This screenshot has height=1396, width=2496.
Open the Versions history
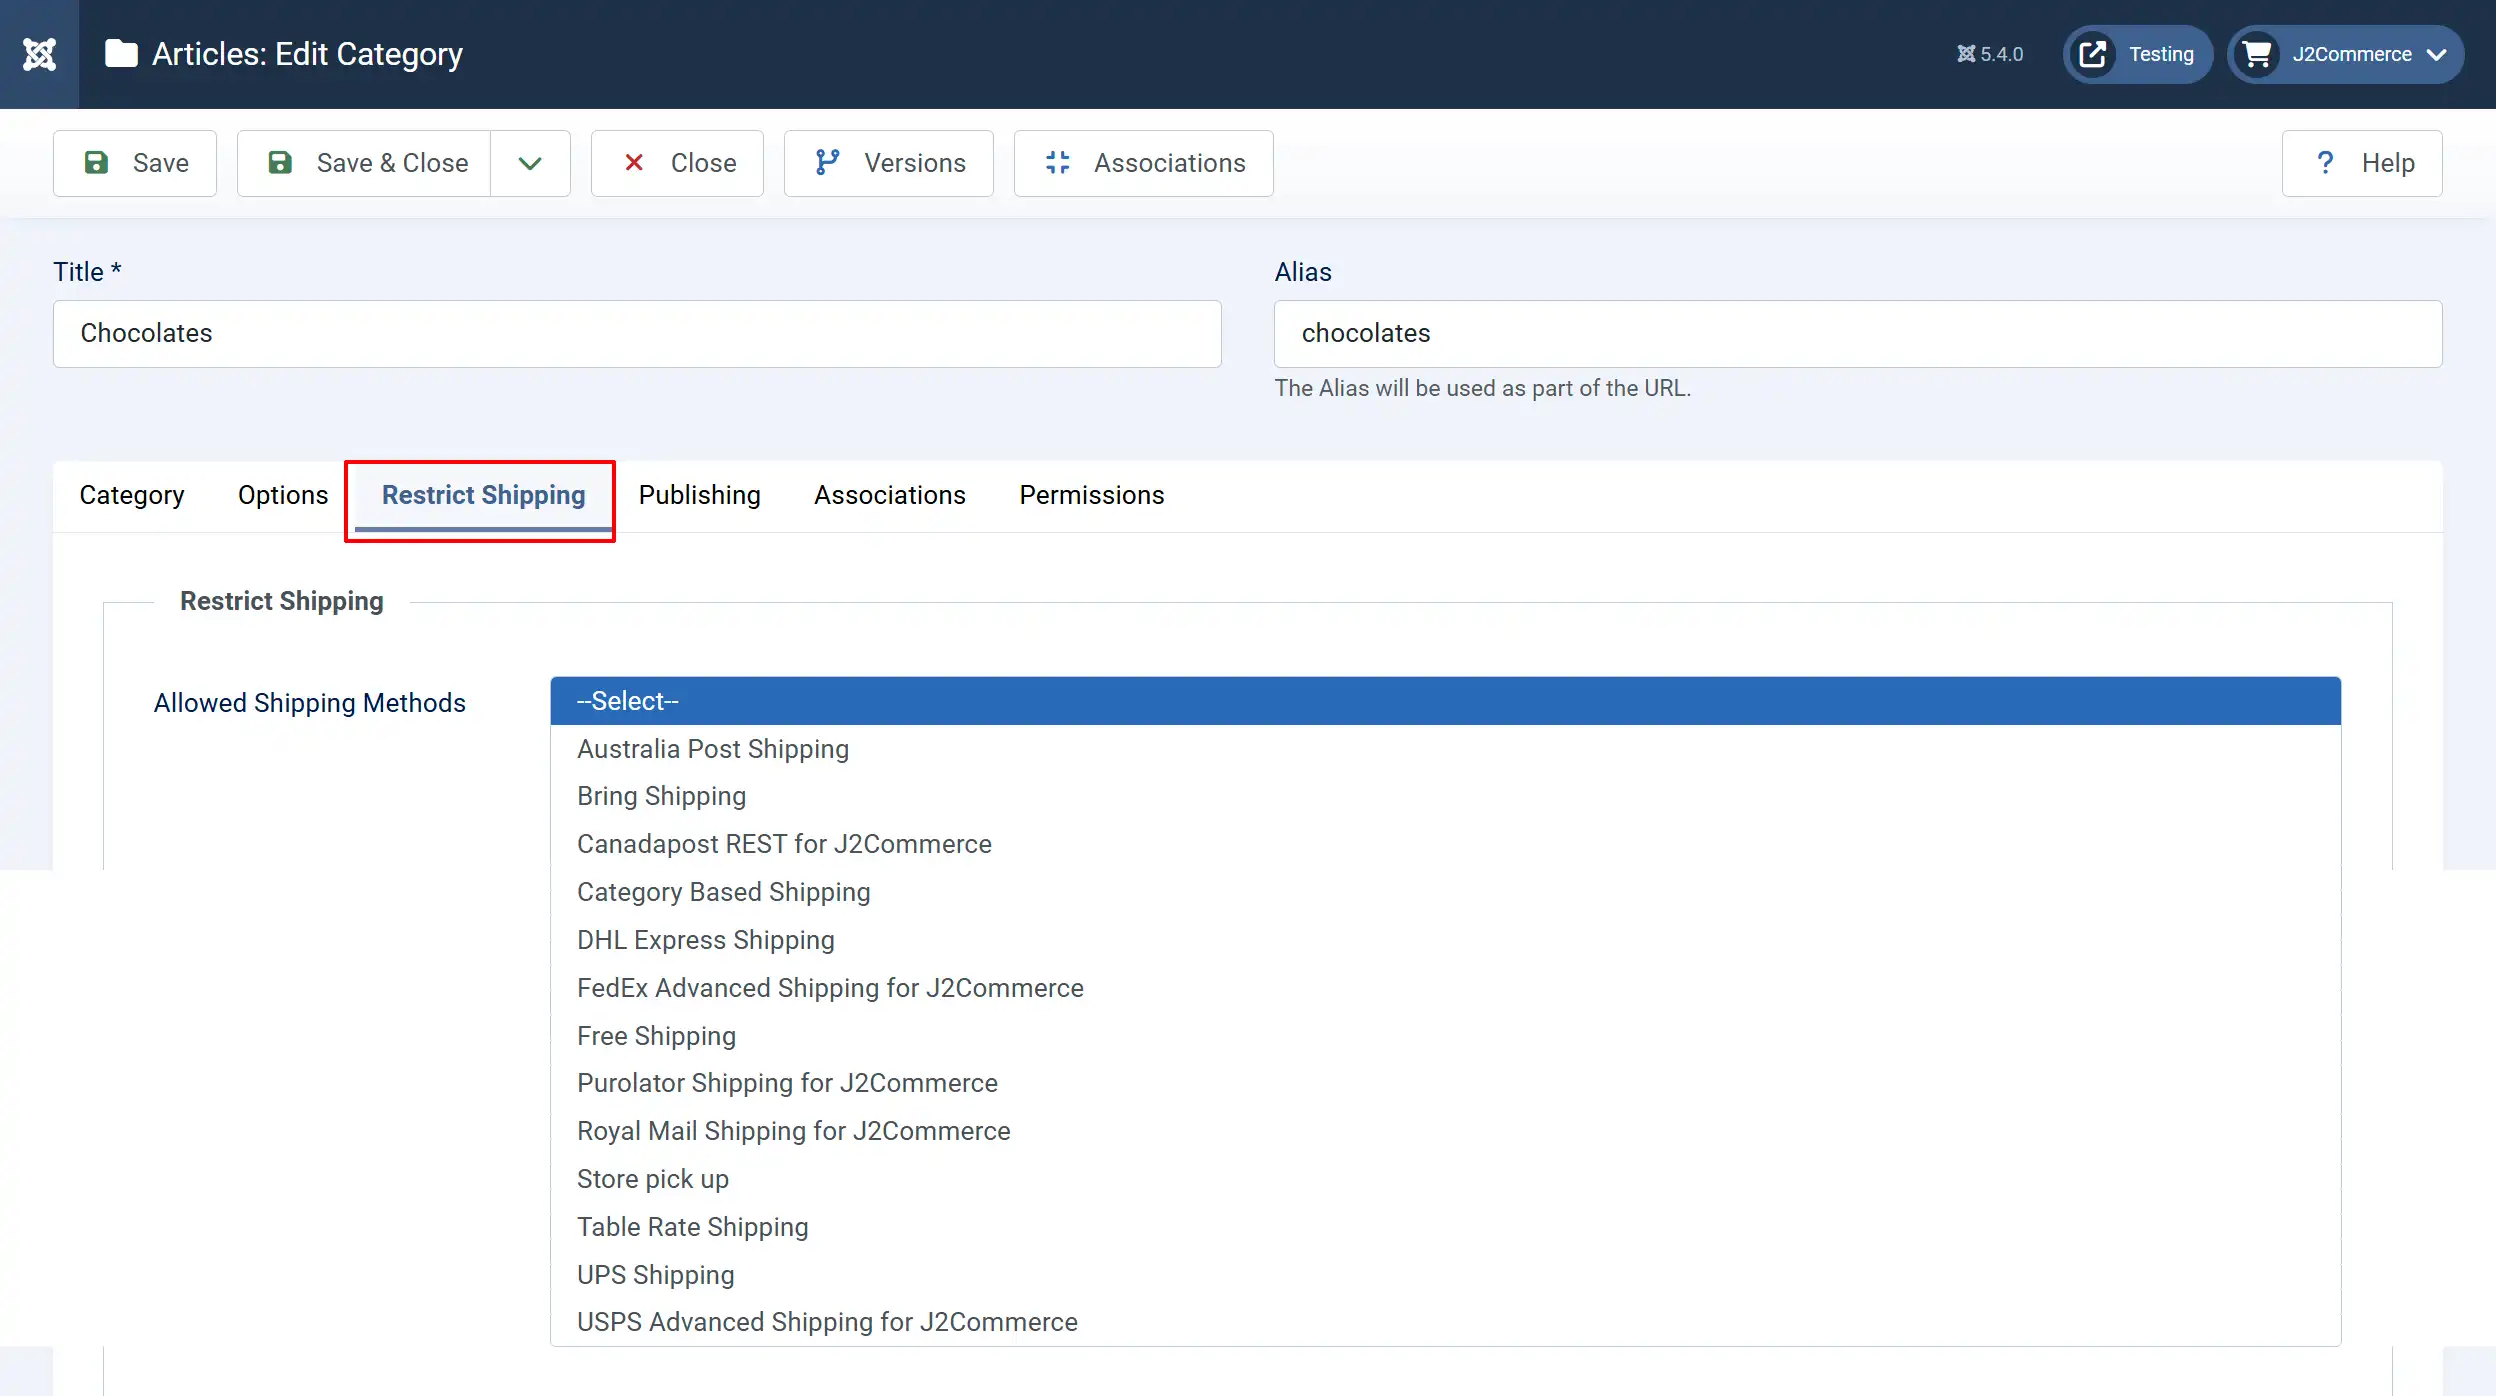pyautogui.click(x=889, y=163)
